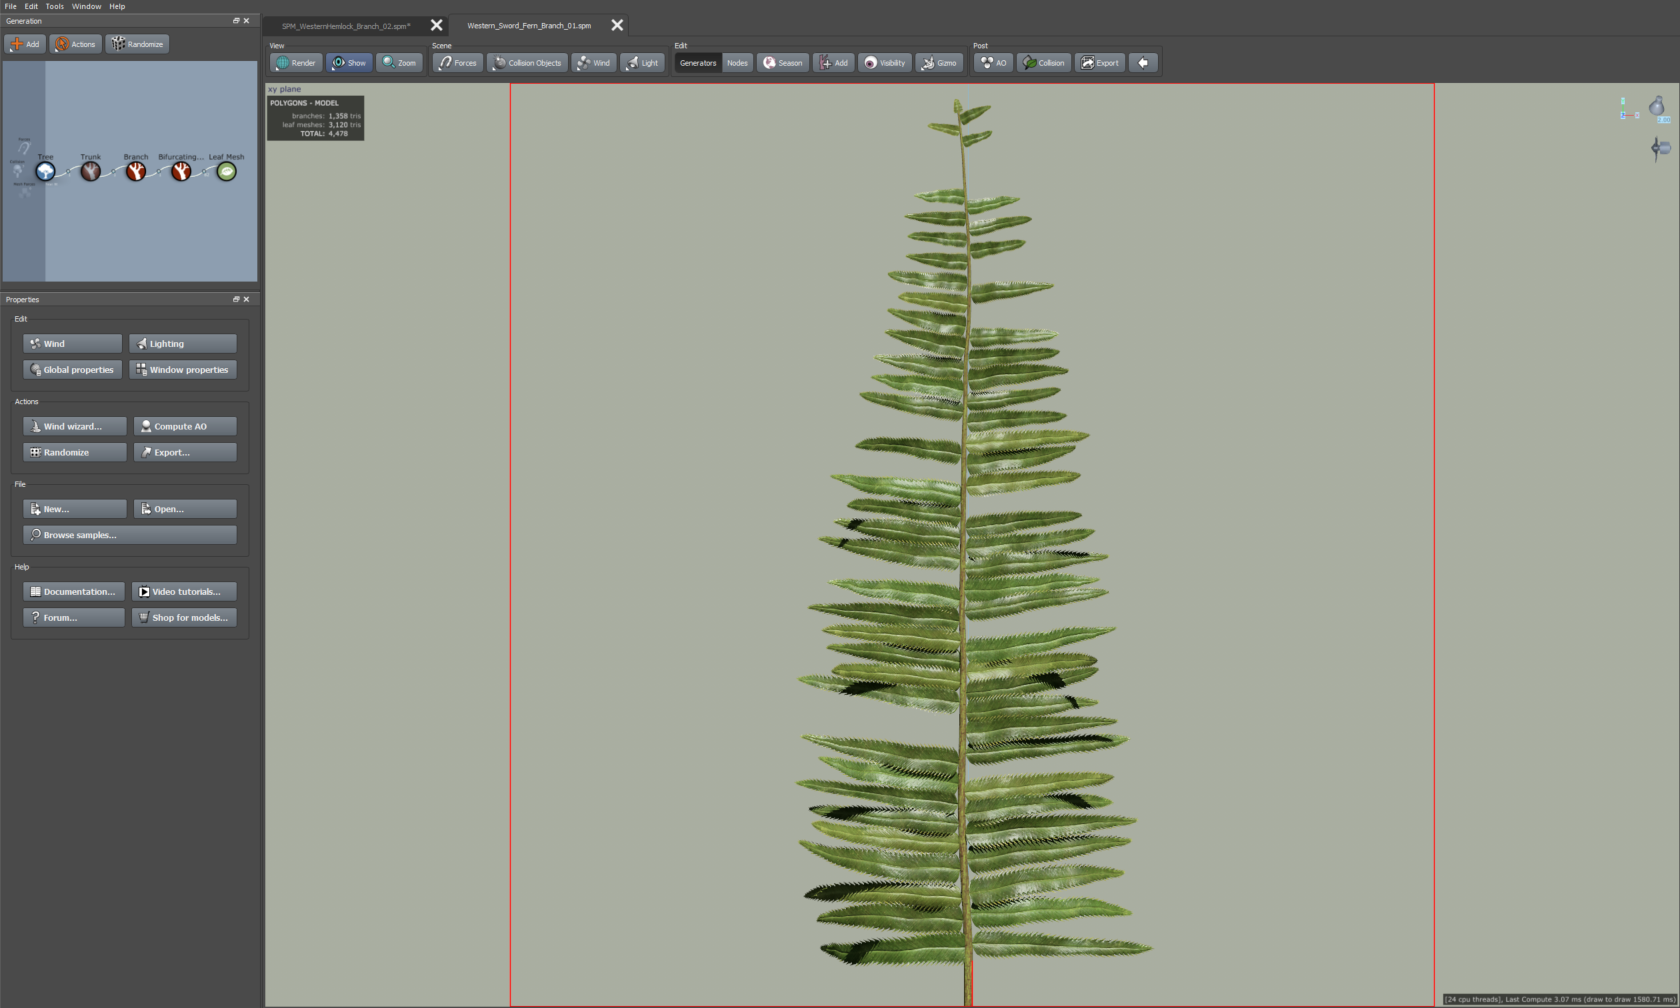1680x1008 pixels.
Task: Click the light intensity value 2.00
Action: click(x=1664, y=120)
